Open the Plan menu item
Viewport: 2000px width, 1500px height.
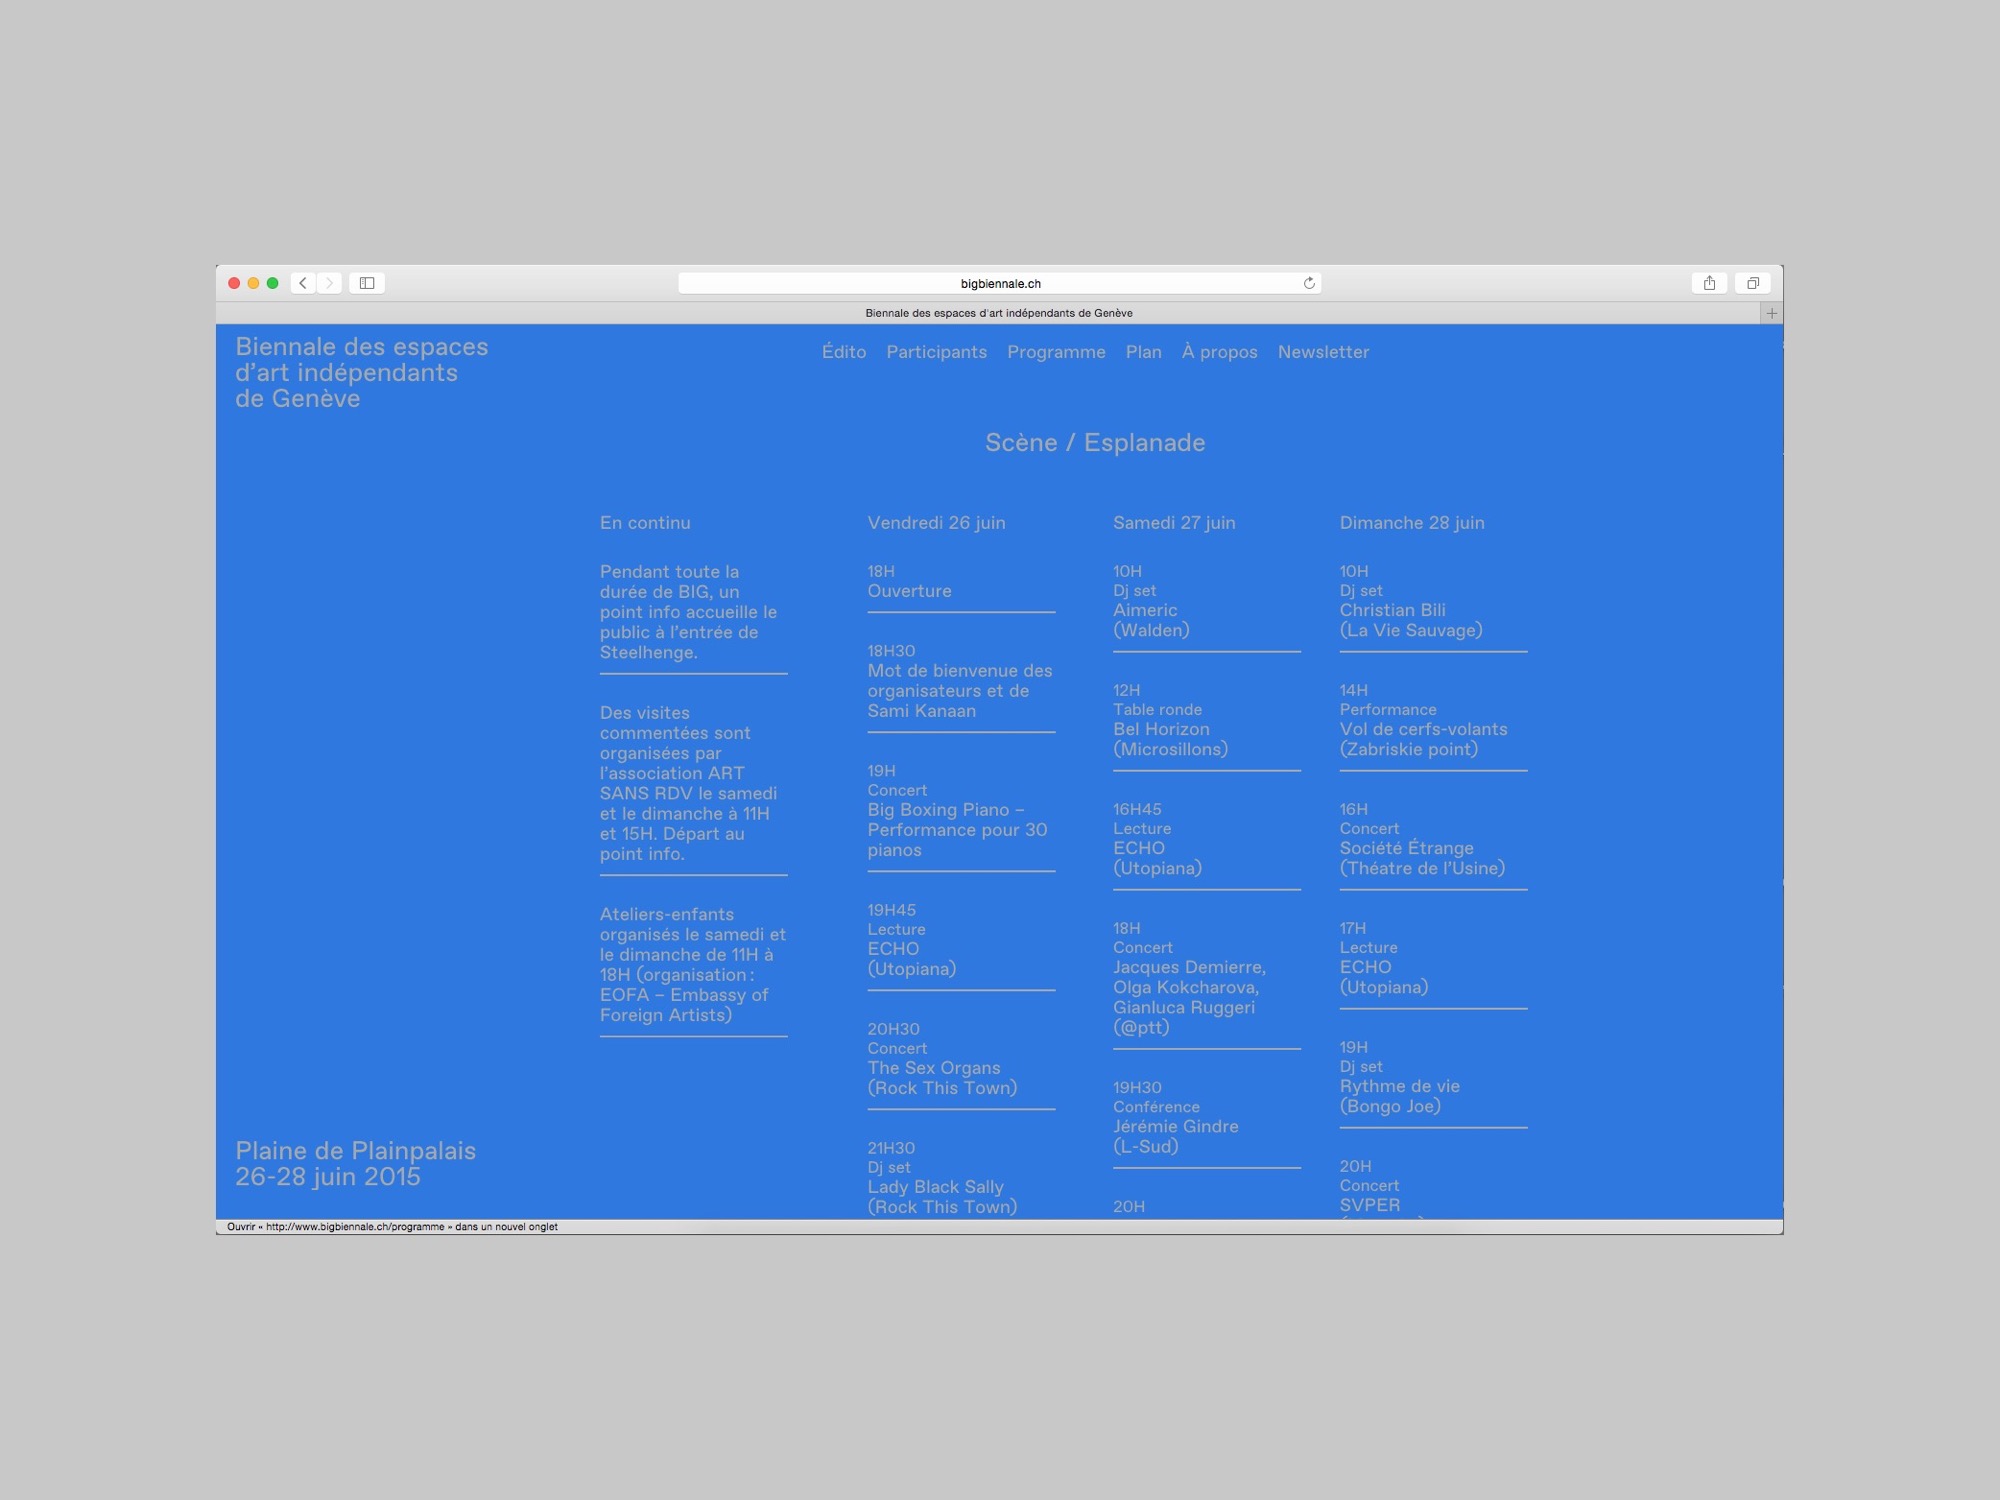[1143, 352]
